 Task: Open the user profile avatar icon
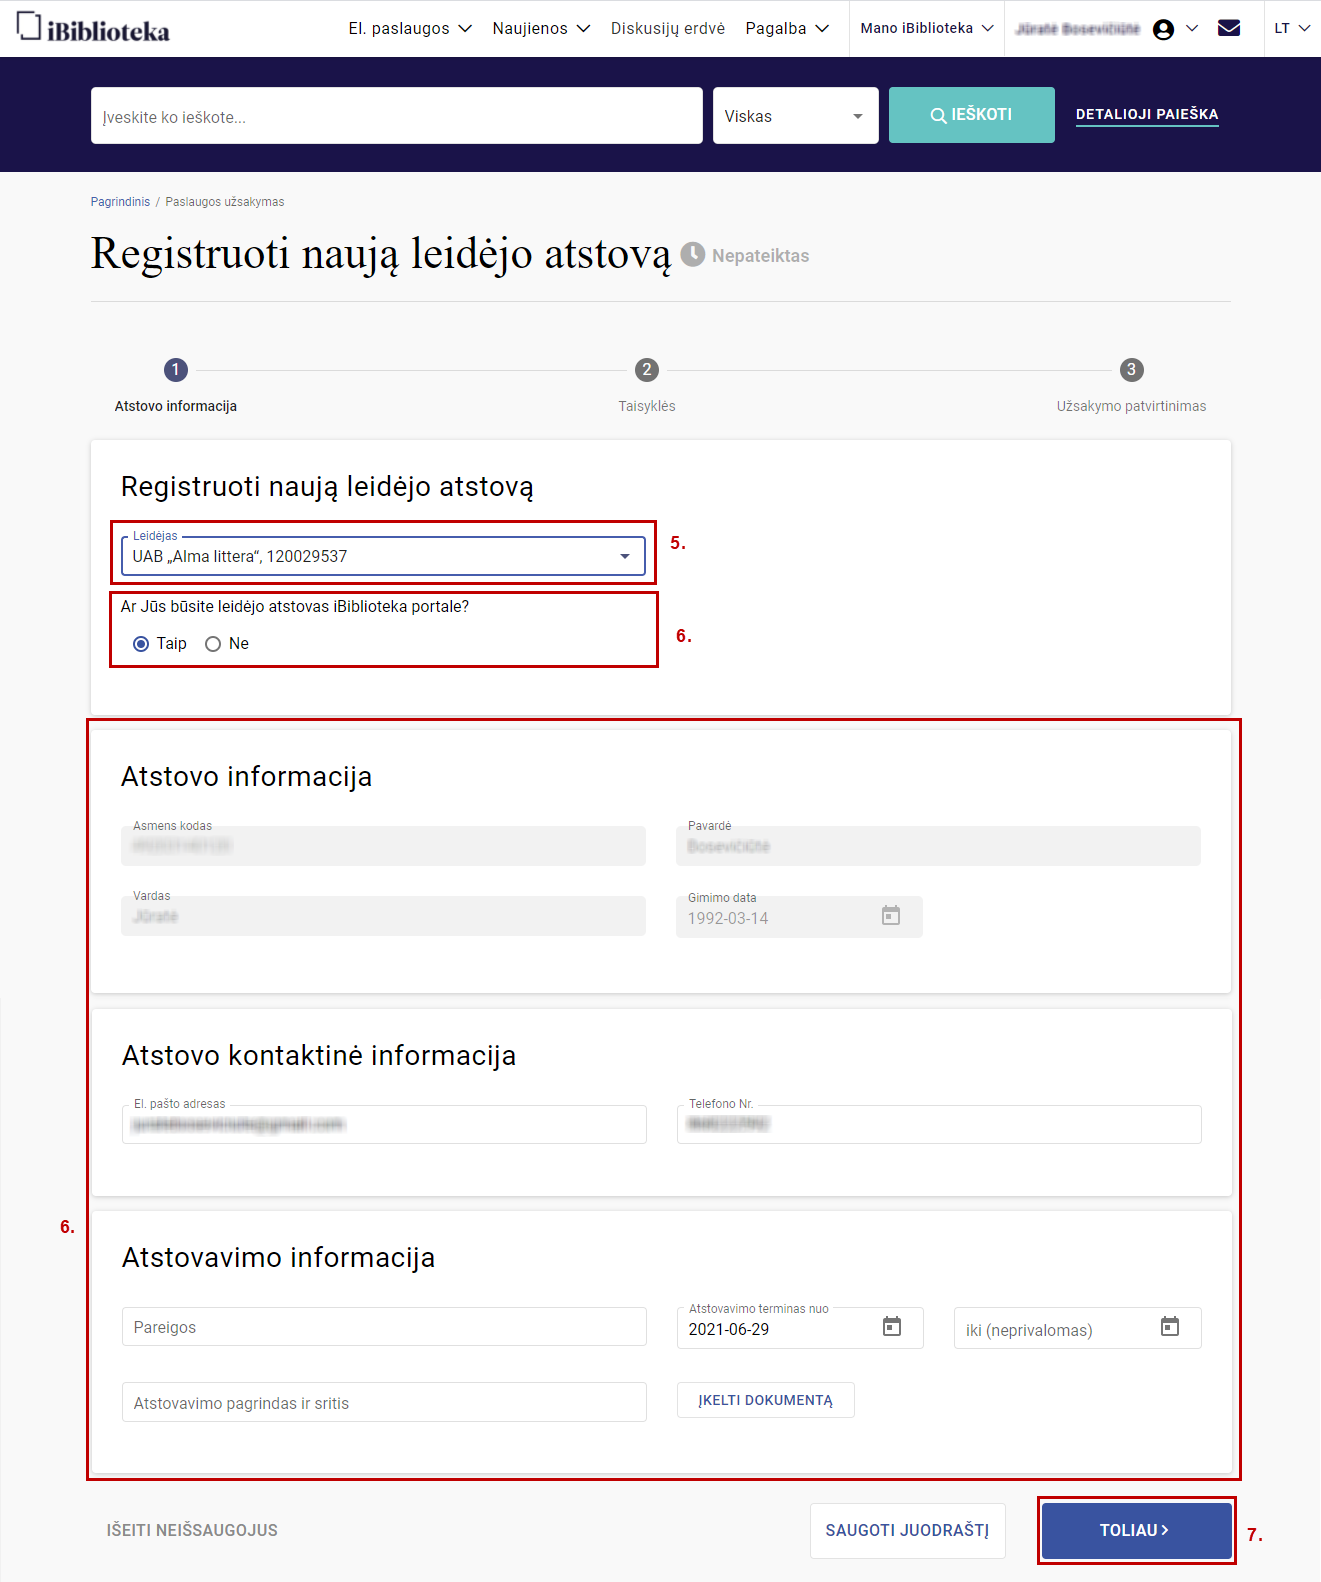(1163, 29)
